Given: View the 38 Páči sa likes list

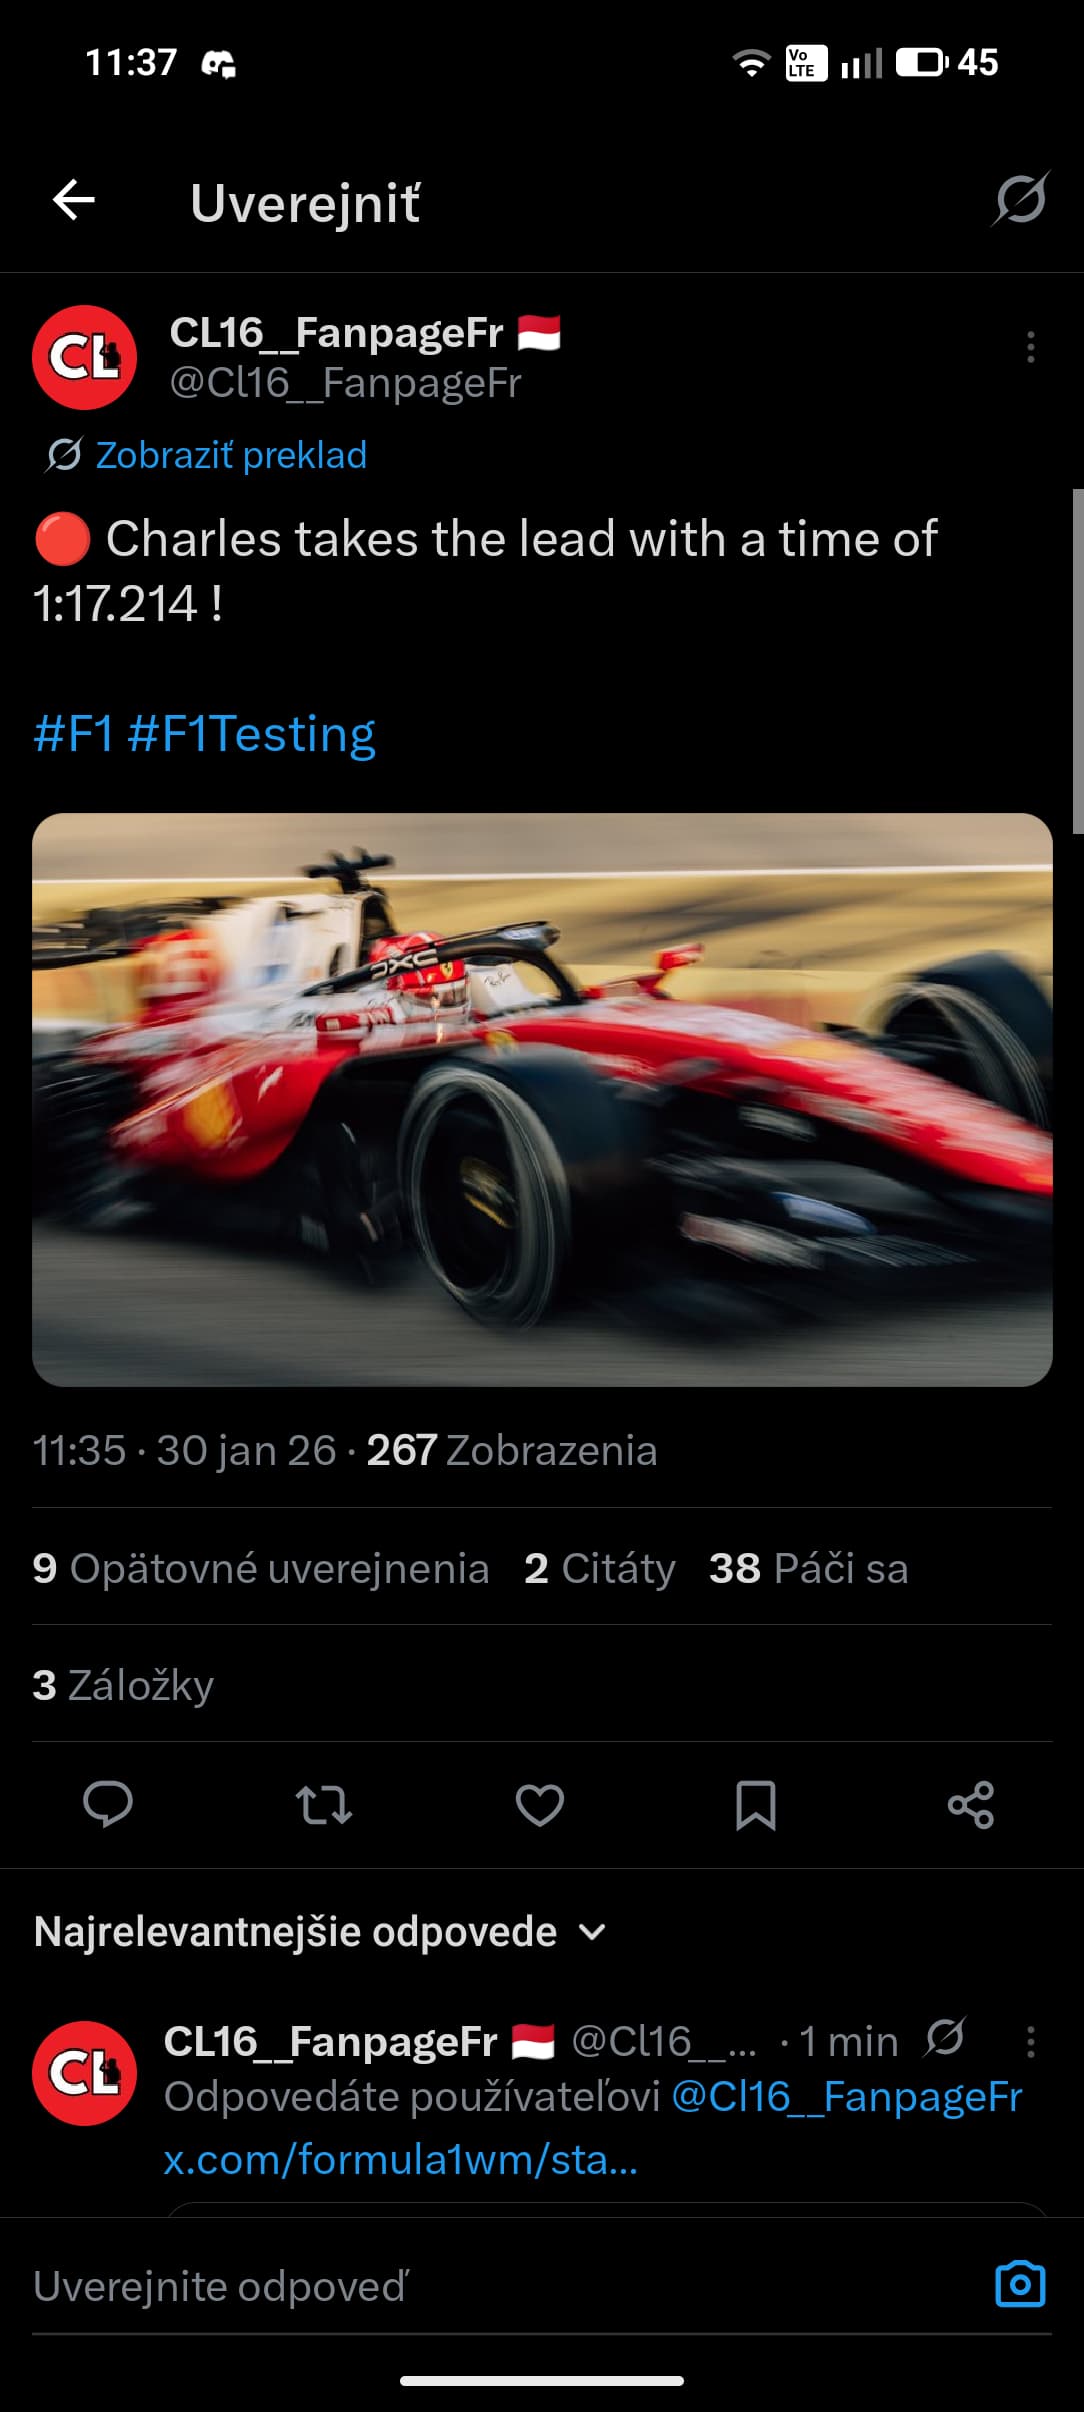Looking at the screenshot, I should (x=808, y=1568).
